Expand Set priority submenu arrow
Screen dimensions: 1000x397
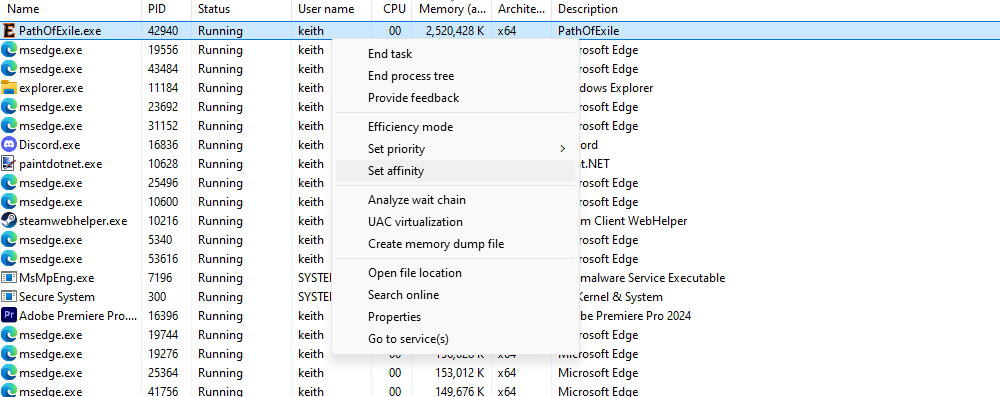coord(562,149)
